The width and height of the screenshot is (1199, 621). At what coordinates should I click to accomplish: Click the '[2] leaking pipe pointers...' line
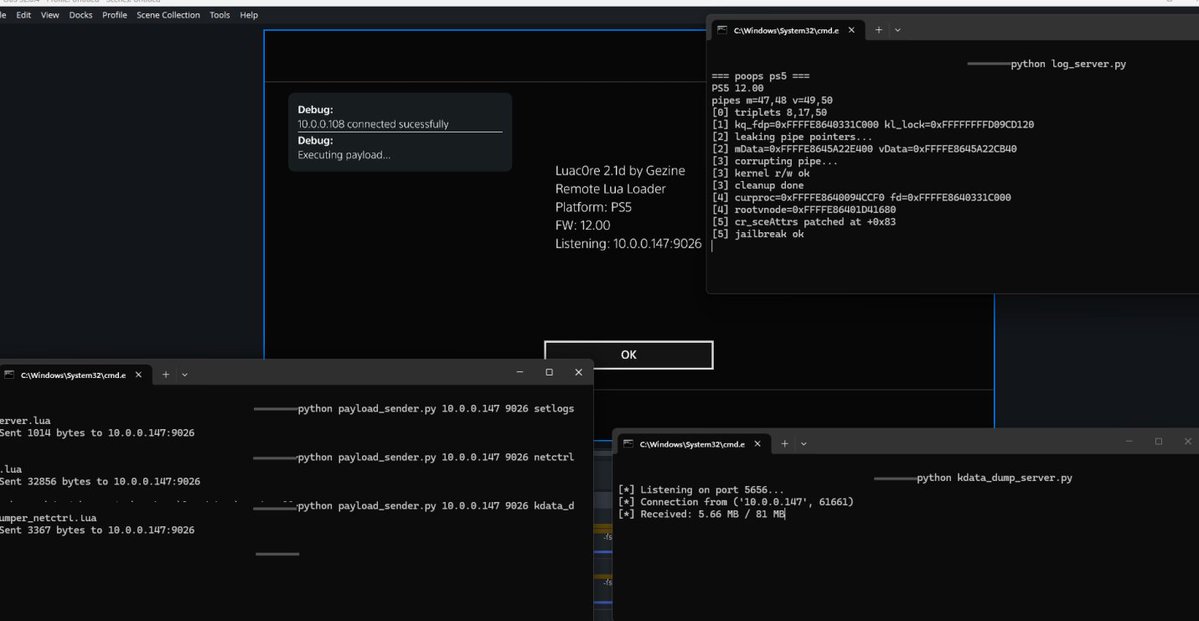tap(792, 137)
